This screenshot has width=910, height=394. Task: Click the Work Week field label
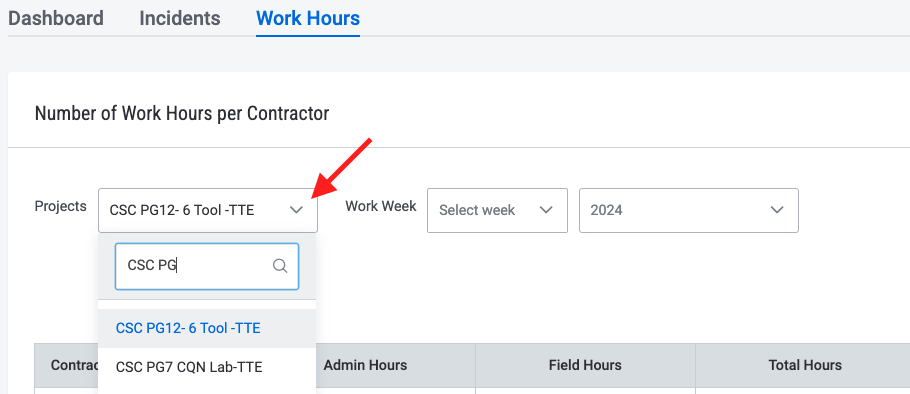[x=381, y=206]
